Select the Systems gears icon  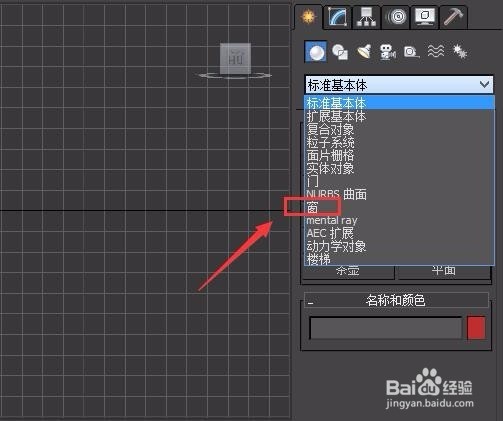460,52
